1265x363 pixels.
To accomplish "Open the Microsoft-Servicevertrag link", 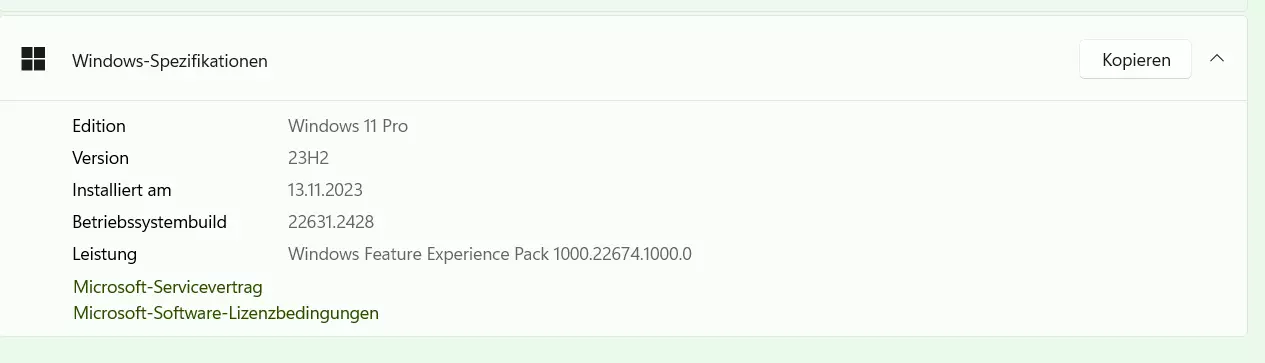I will [x=168, y=287].
